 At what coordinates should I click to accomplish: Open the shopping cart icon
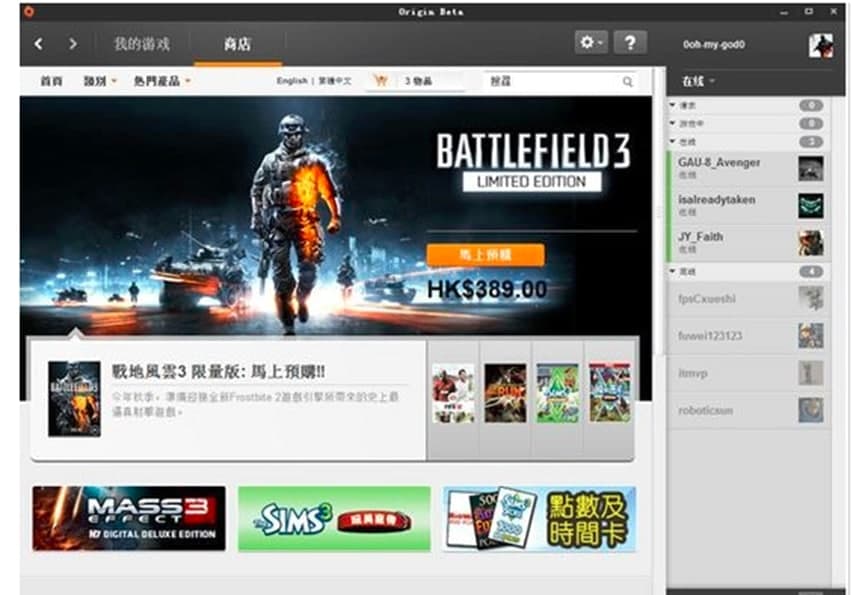pos(381,81)
